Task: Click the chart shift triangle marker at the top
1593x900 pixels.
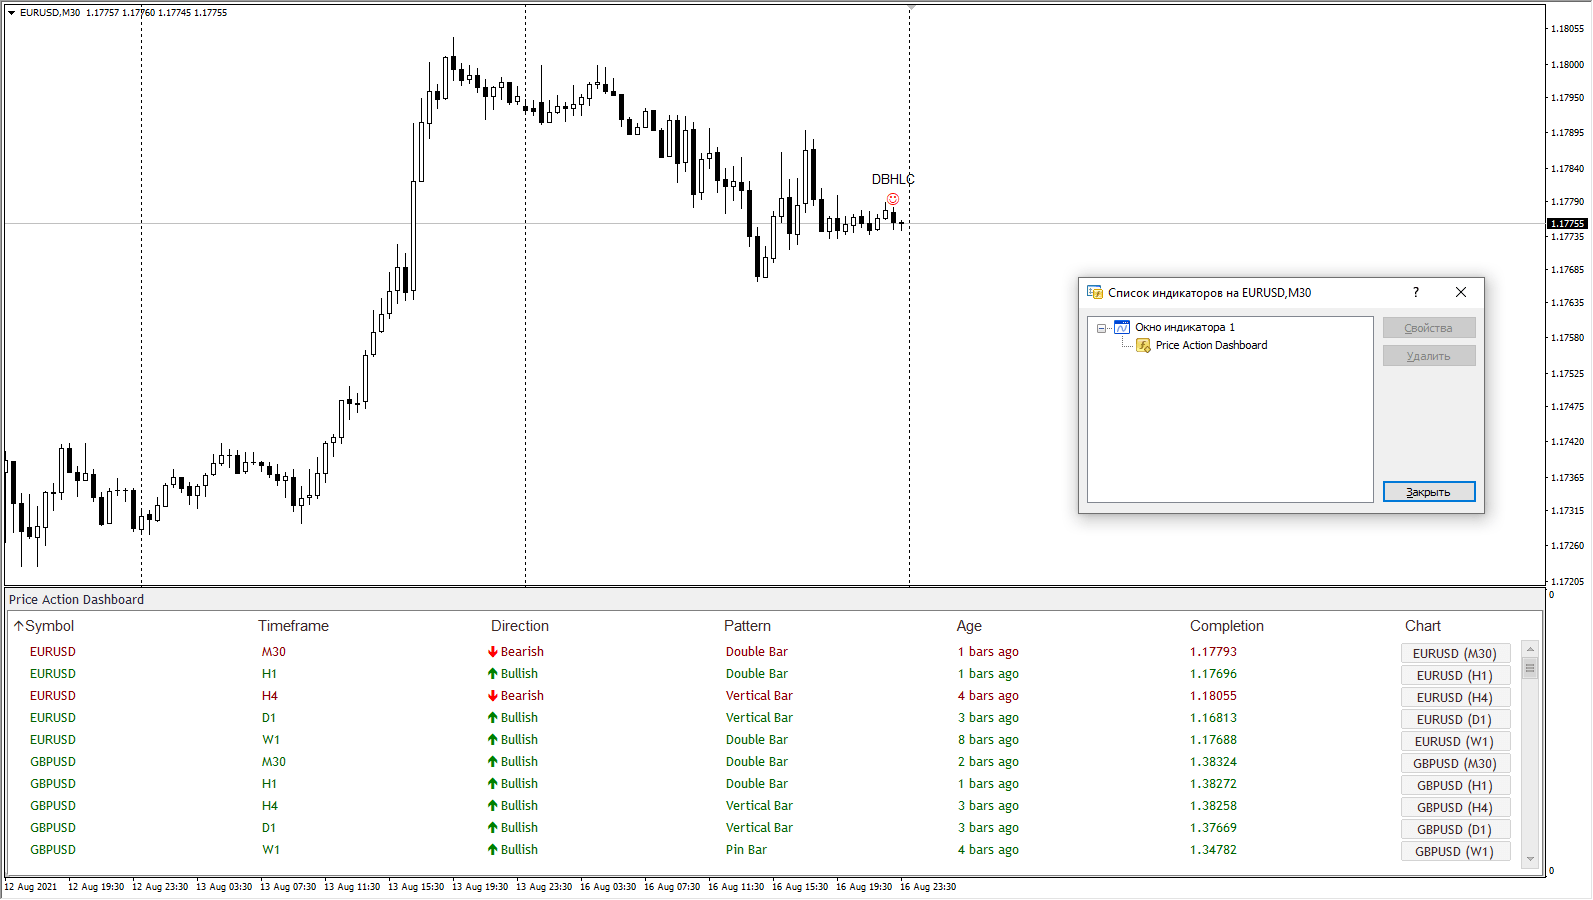Action: tap(912, 8)
